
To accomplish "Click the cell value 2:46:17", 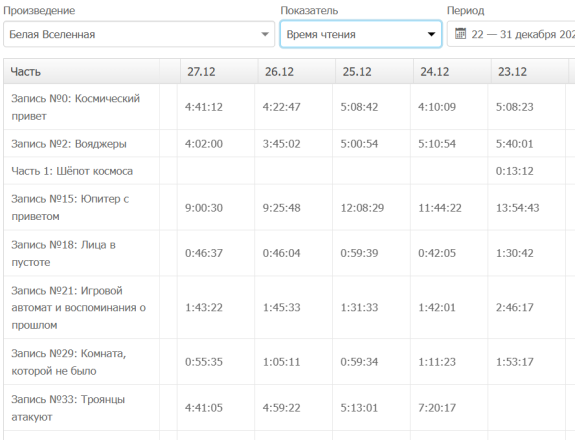I will [514, 307].
